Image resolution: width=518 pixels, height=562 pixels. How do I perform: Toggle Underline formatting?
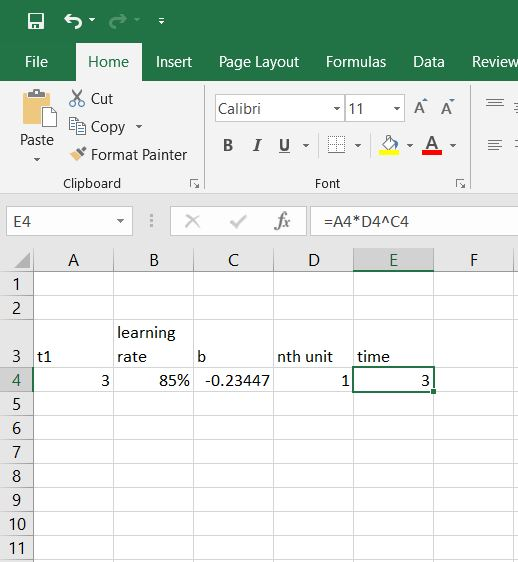point(284,145)
